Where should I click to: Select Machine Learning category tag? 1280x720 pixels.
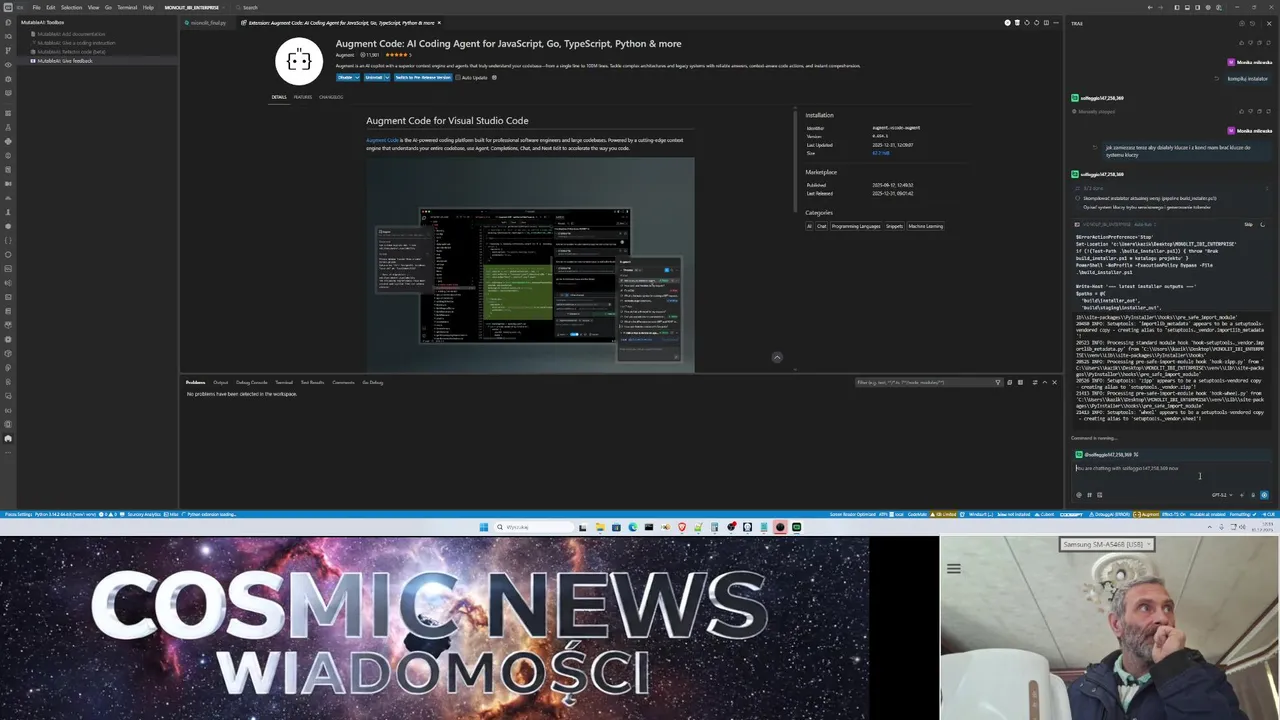pos(925,226)
